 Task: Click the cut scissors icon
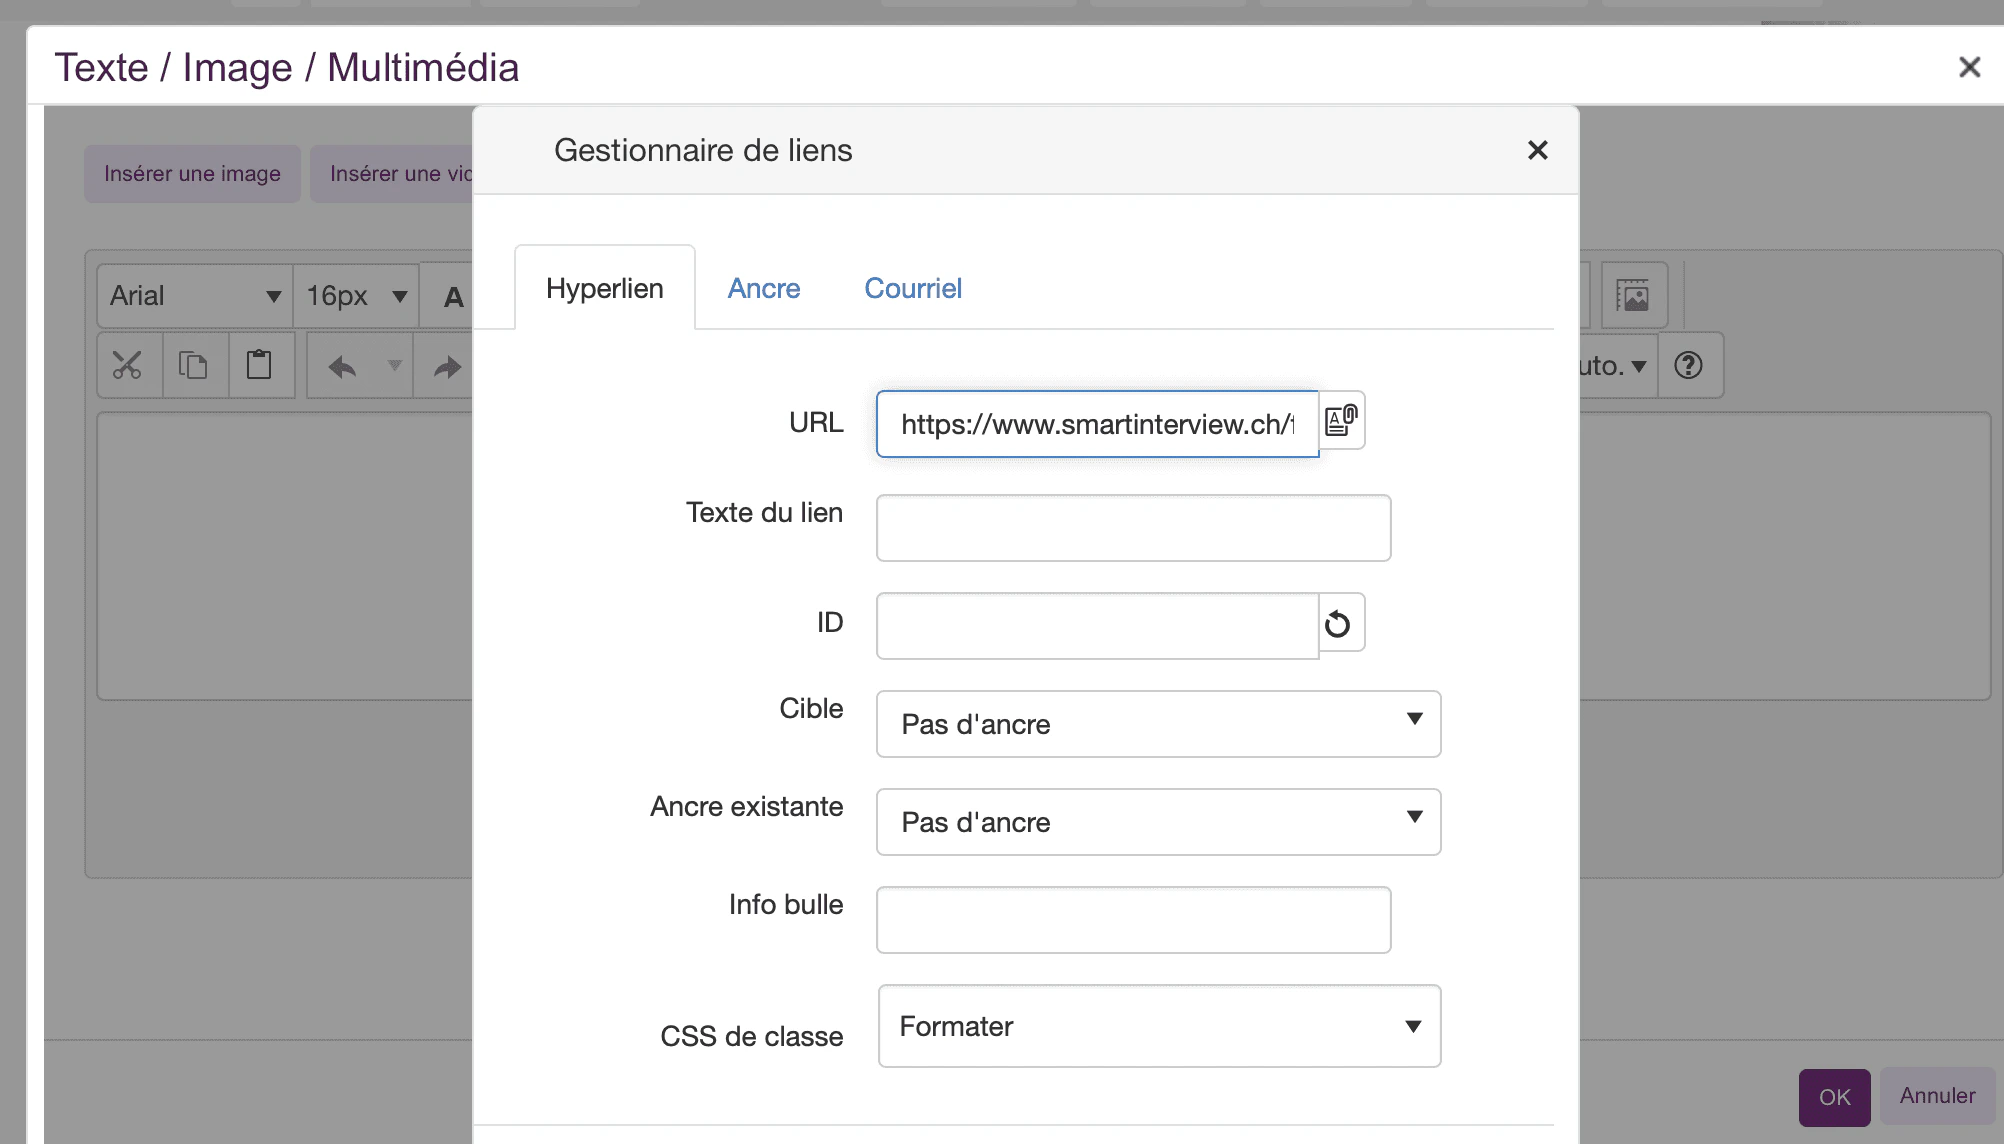128,366
